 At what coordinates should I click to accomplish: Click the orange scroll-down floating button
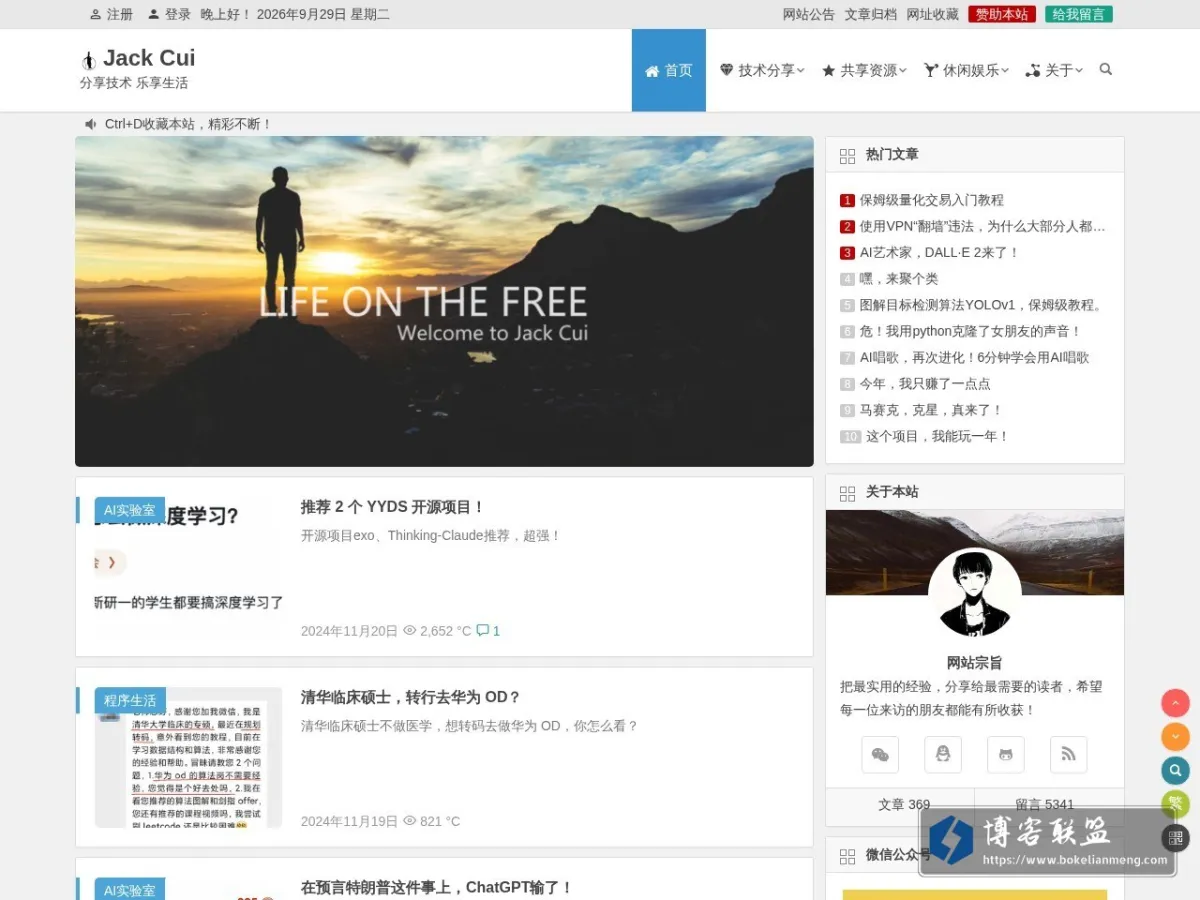click(x=1175, y=737)
